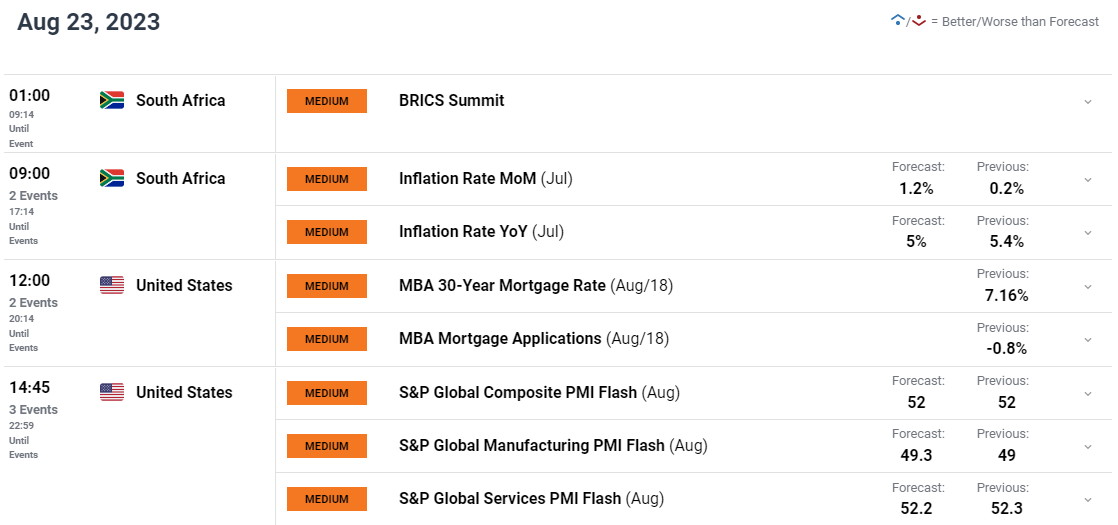The image size is (1118, 525).
Task: Expand S&P Global Services PMI Flash chevron
Action: (1088, 500)
